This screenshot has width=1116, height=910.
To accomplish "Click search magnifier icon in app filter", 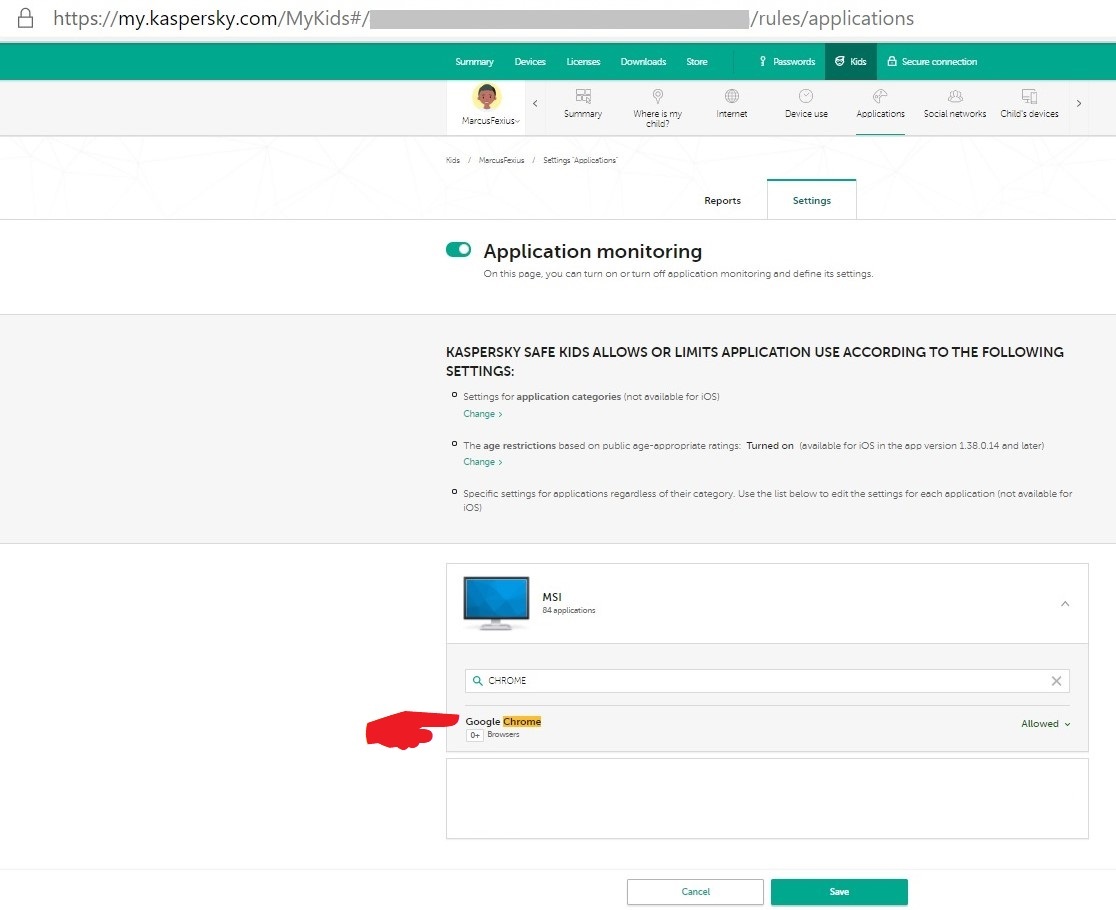I will (478, 681).
